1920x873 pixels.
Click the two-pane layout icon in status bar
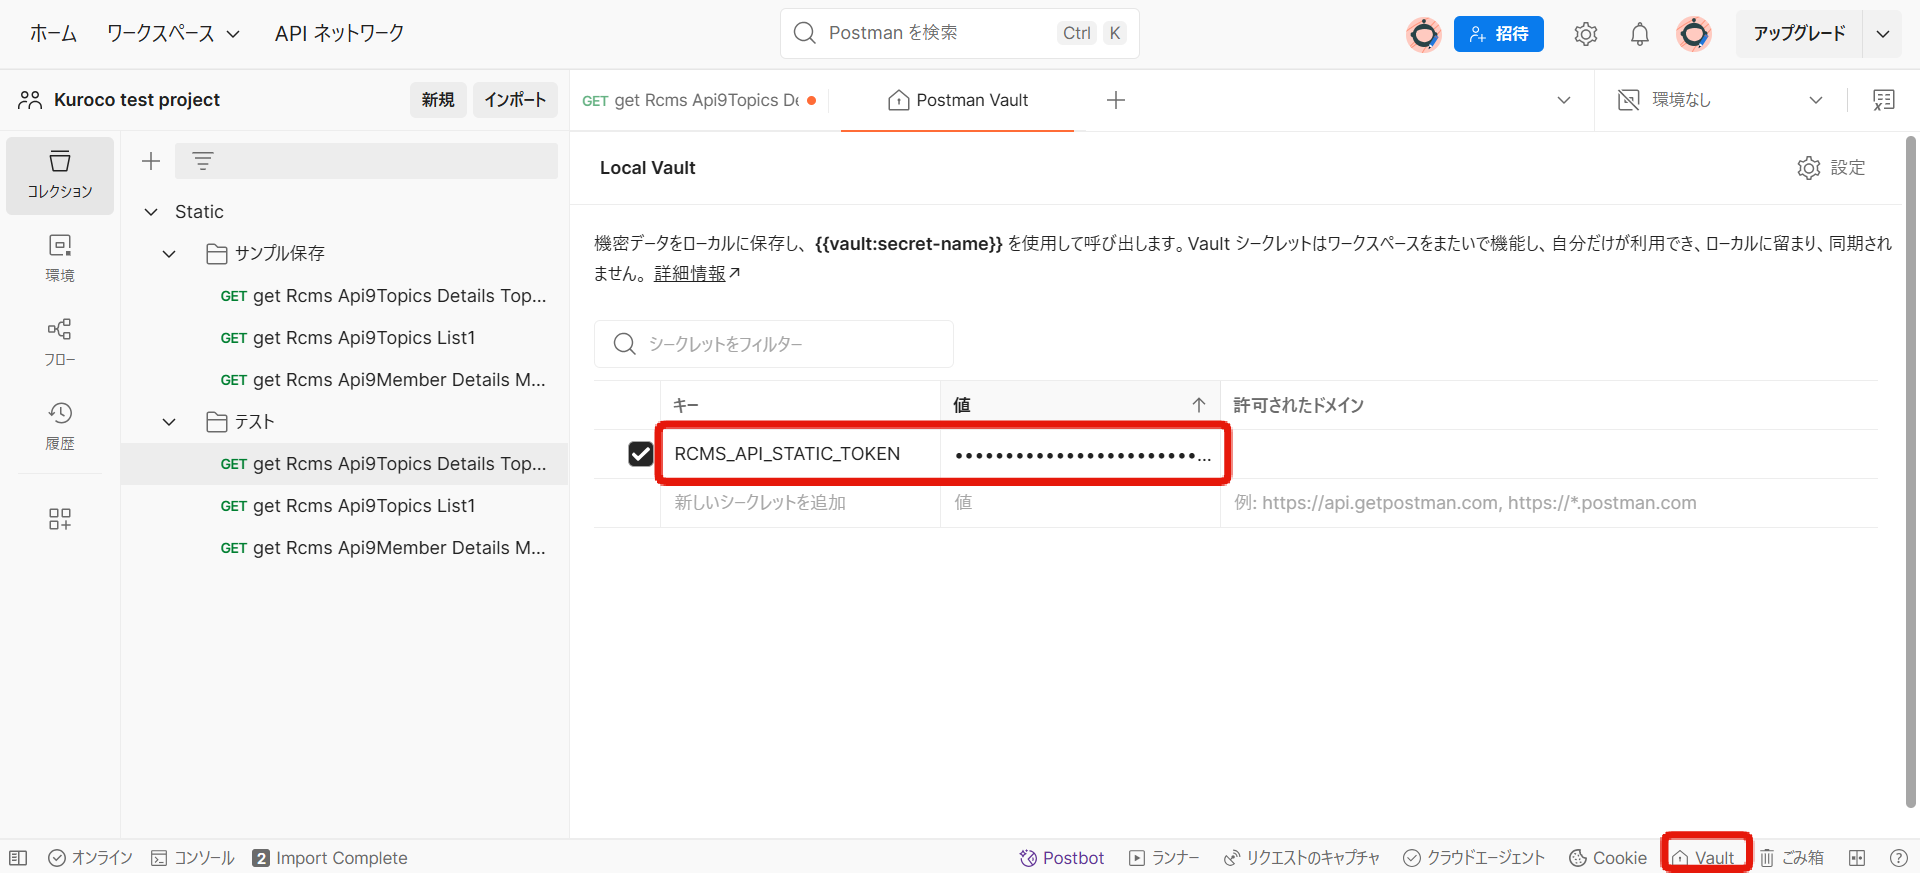click(1857, 858)
